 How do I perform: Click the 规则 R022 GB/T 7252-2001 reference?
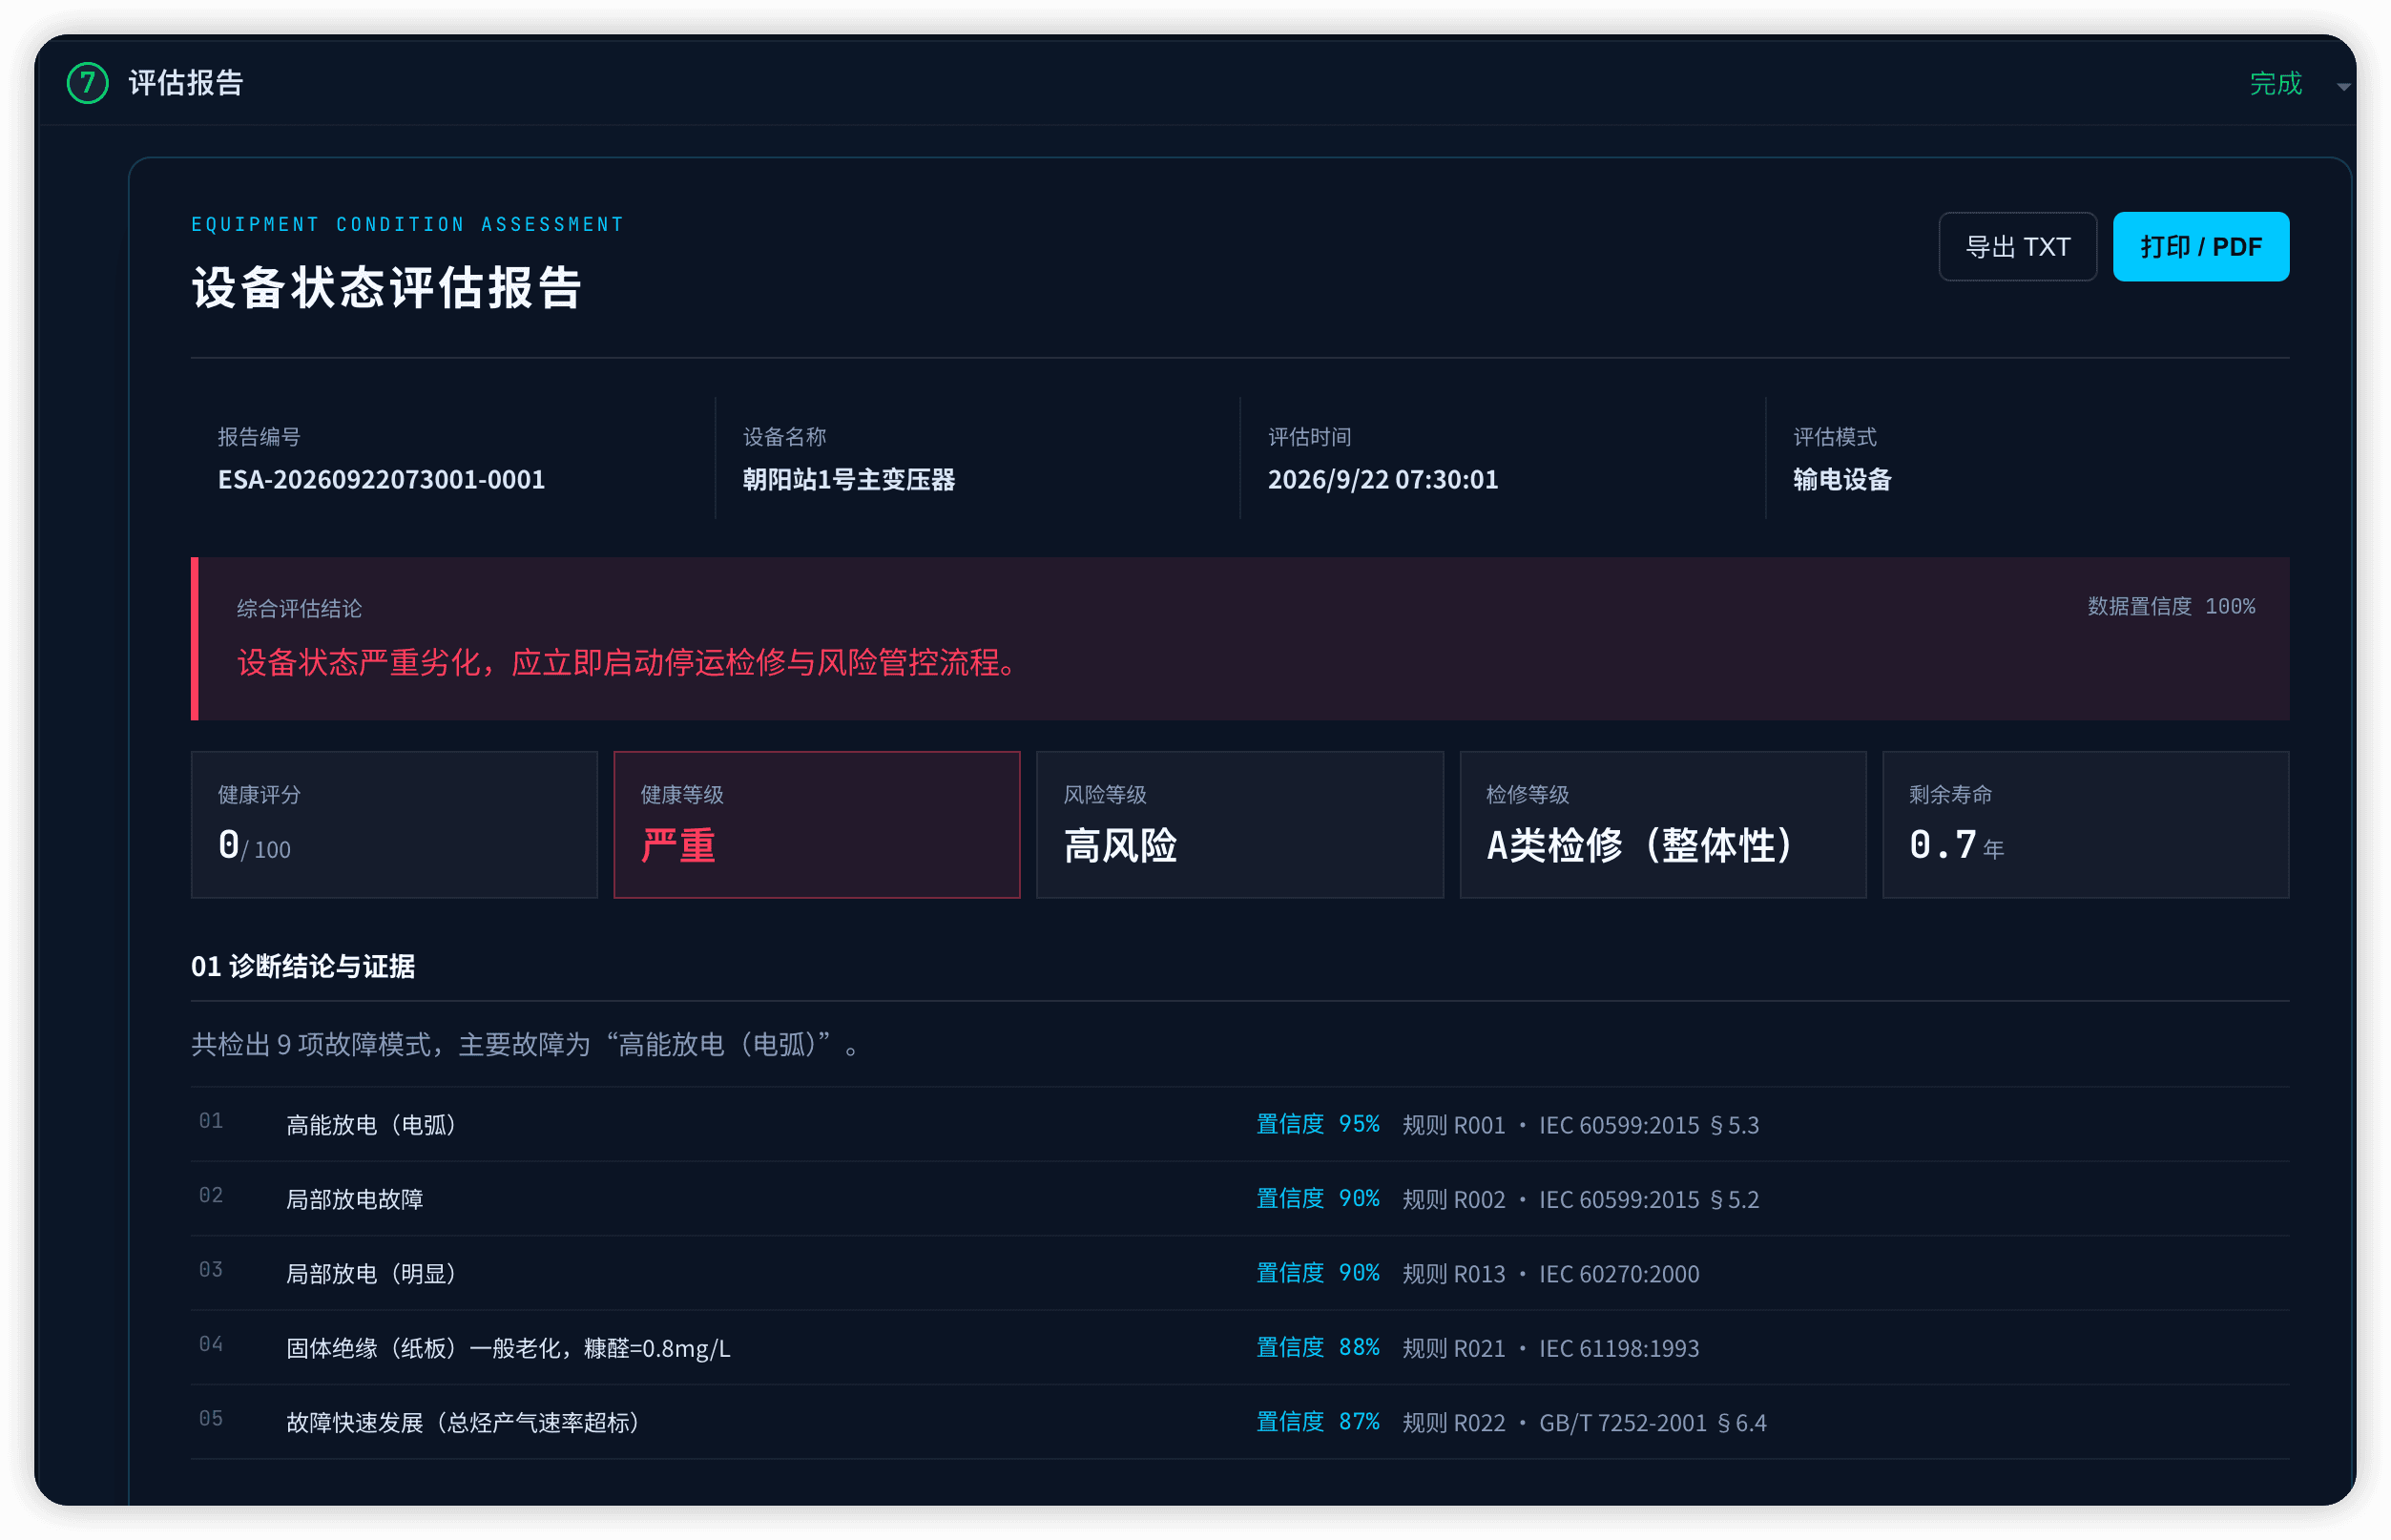pos(1584,1422)
